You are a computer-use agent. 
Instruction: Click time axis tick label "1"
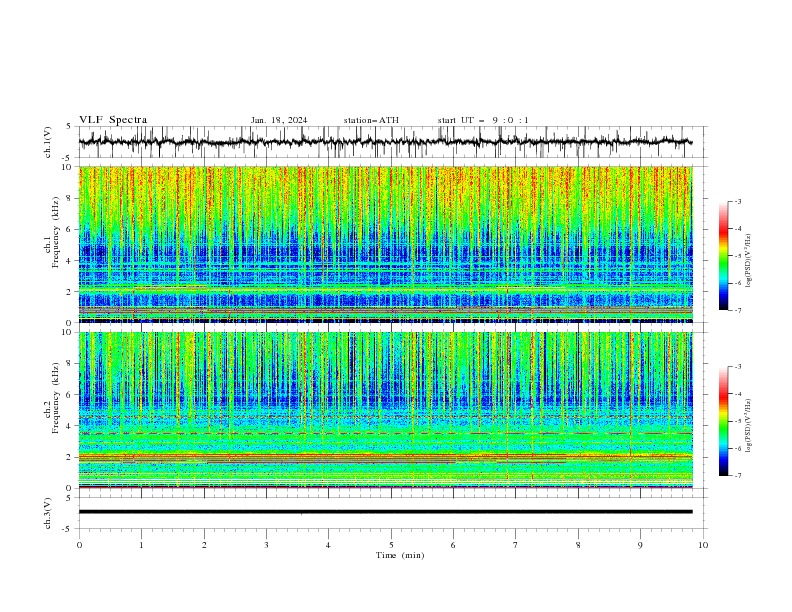141,545
